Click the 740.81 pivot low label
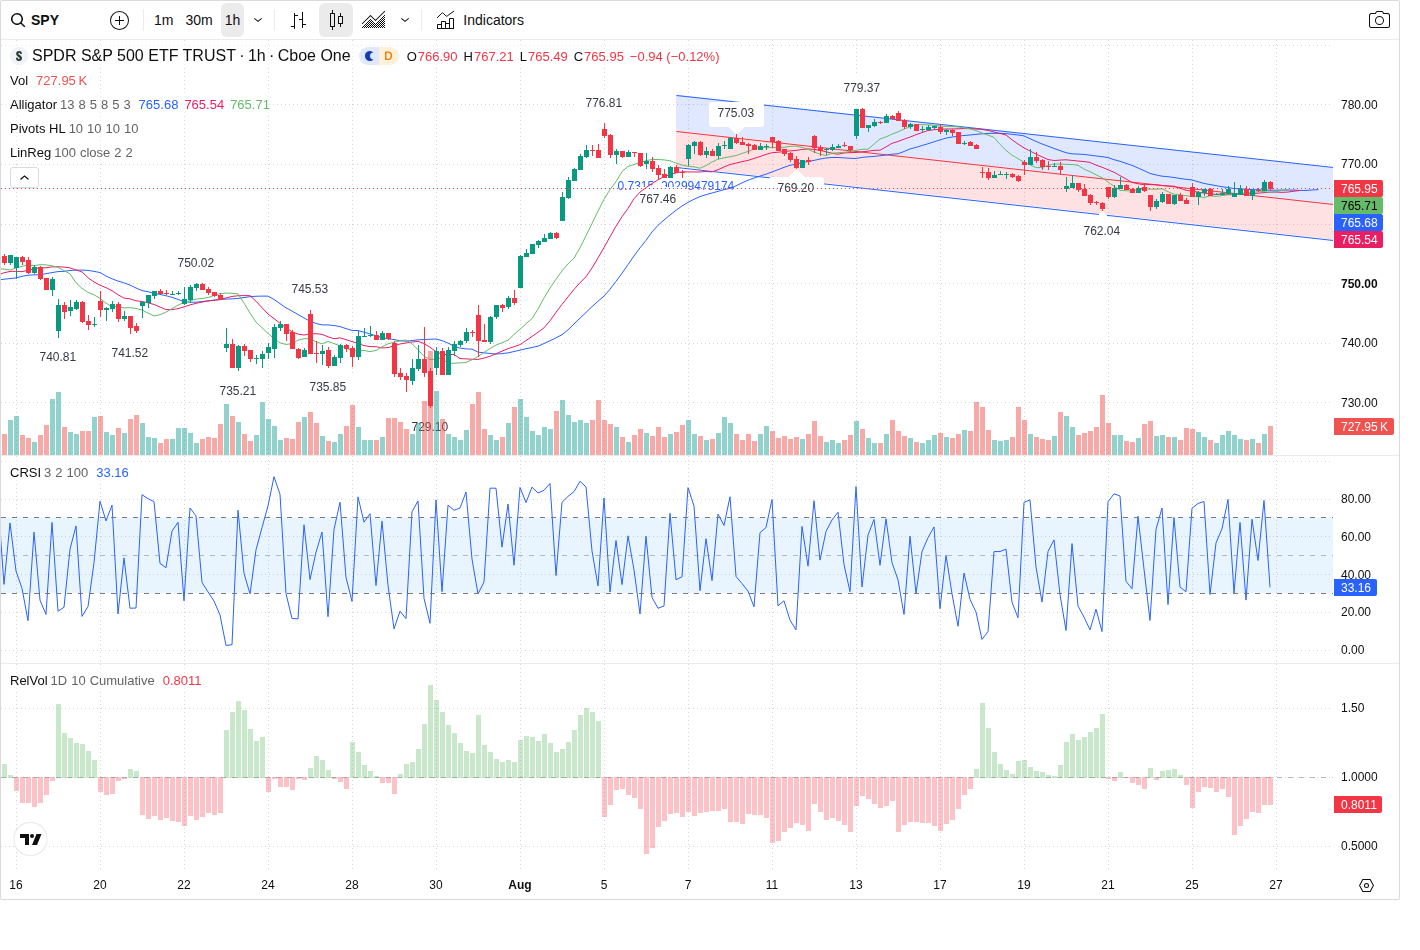The height and width of the screenshot is (950, 1420). [x=58, y=357]
